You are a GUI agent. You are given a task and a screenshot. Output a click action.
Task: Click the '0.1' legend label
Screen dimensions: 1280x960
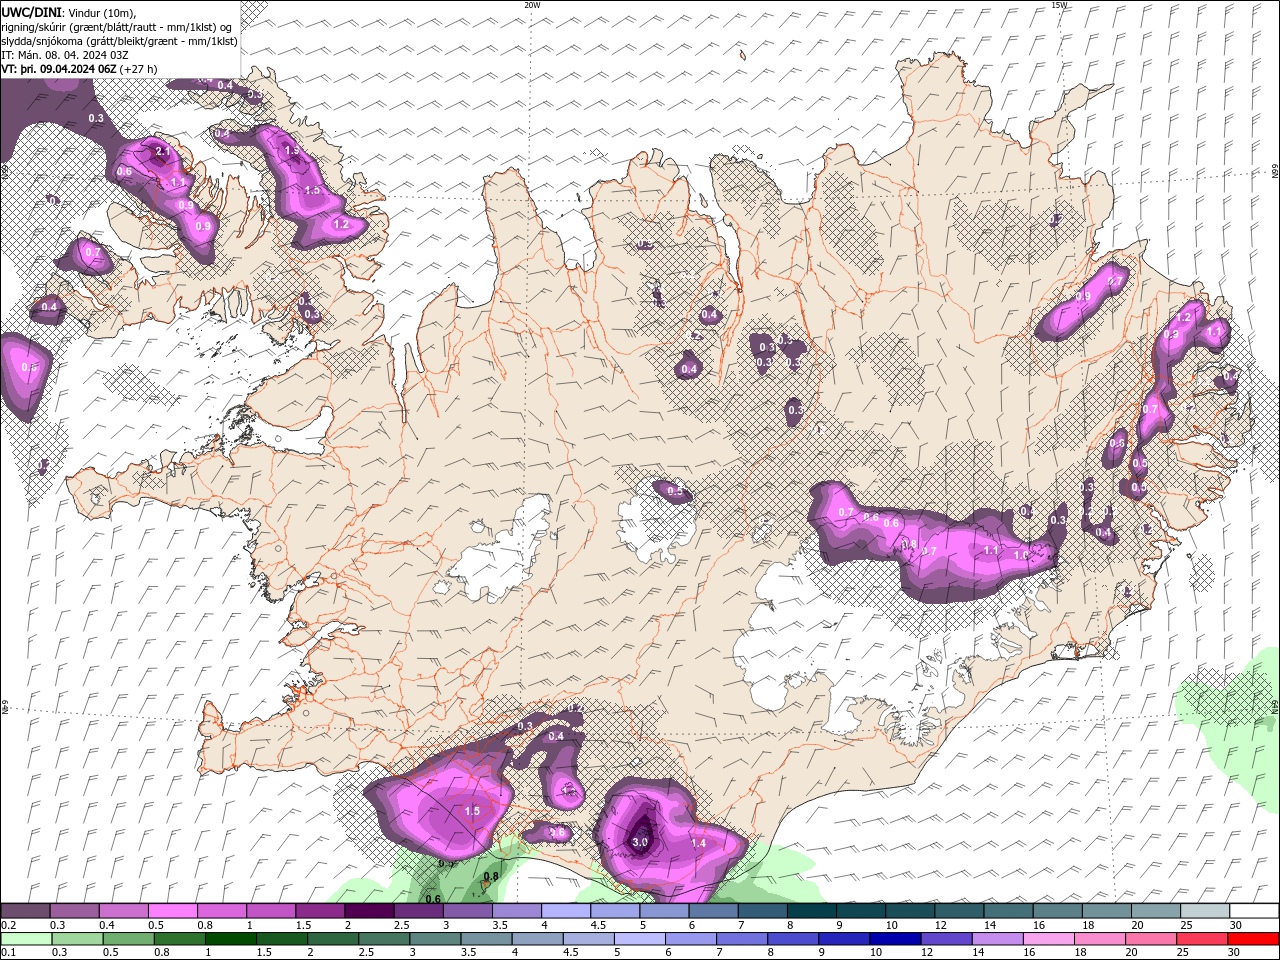click(9, 953)
